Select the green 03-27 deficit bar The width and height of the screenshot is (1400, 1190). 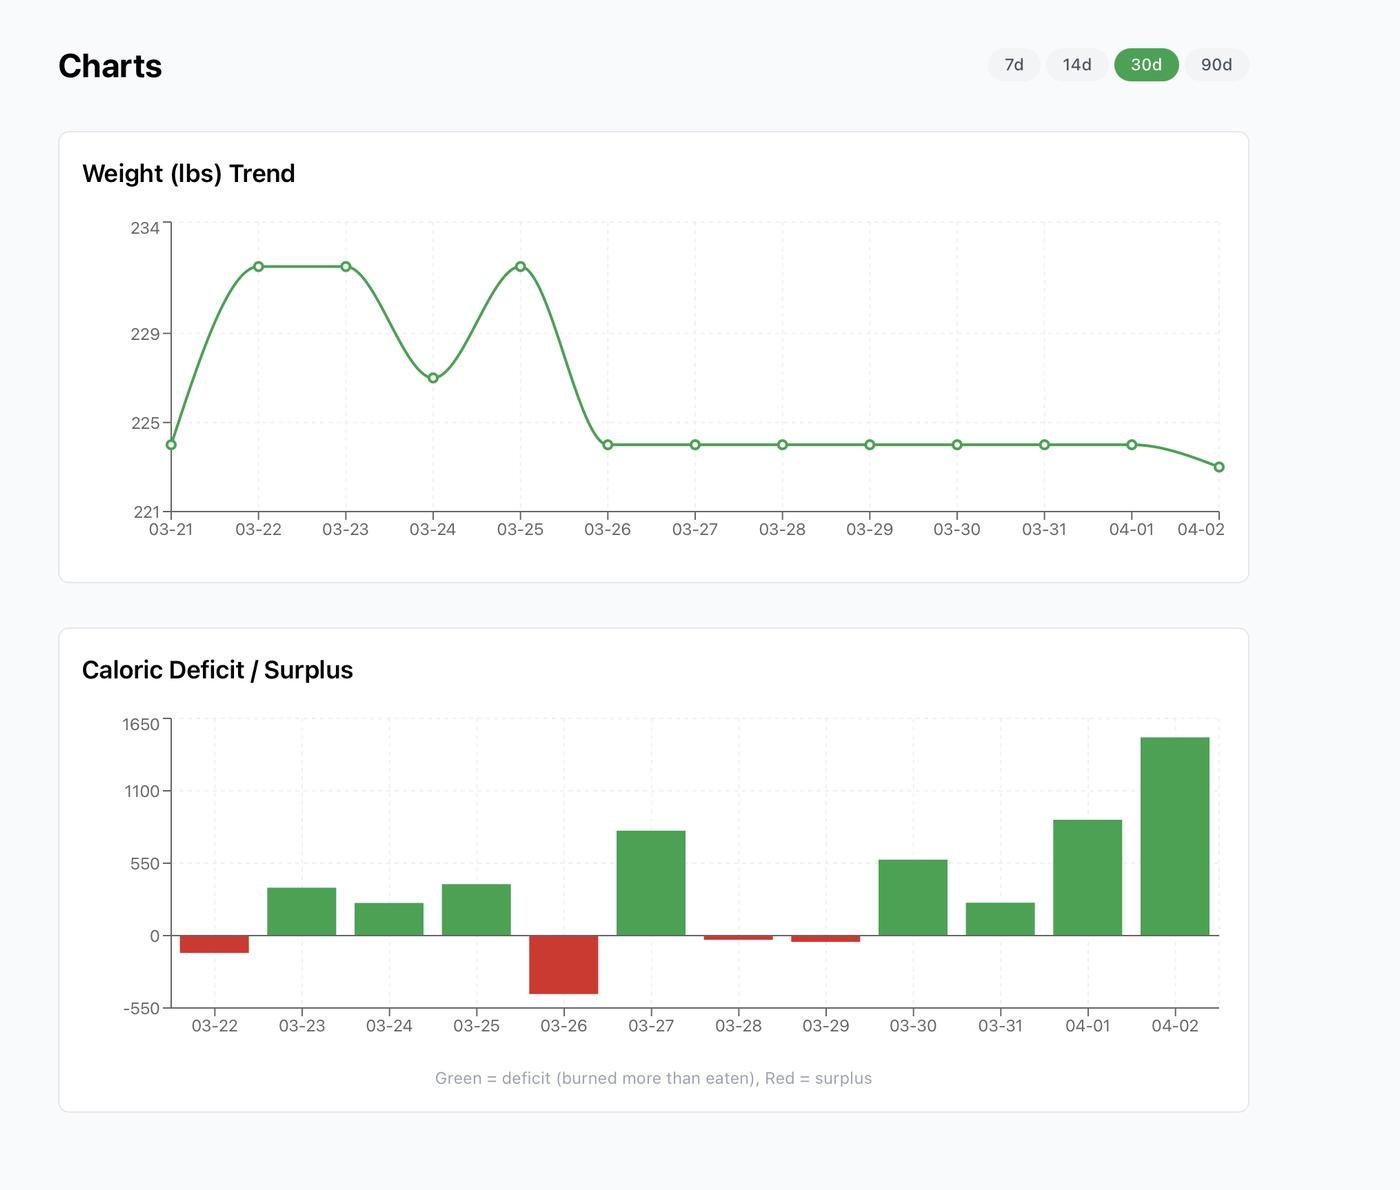(651, 883)
